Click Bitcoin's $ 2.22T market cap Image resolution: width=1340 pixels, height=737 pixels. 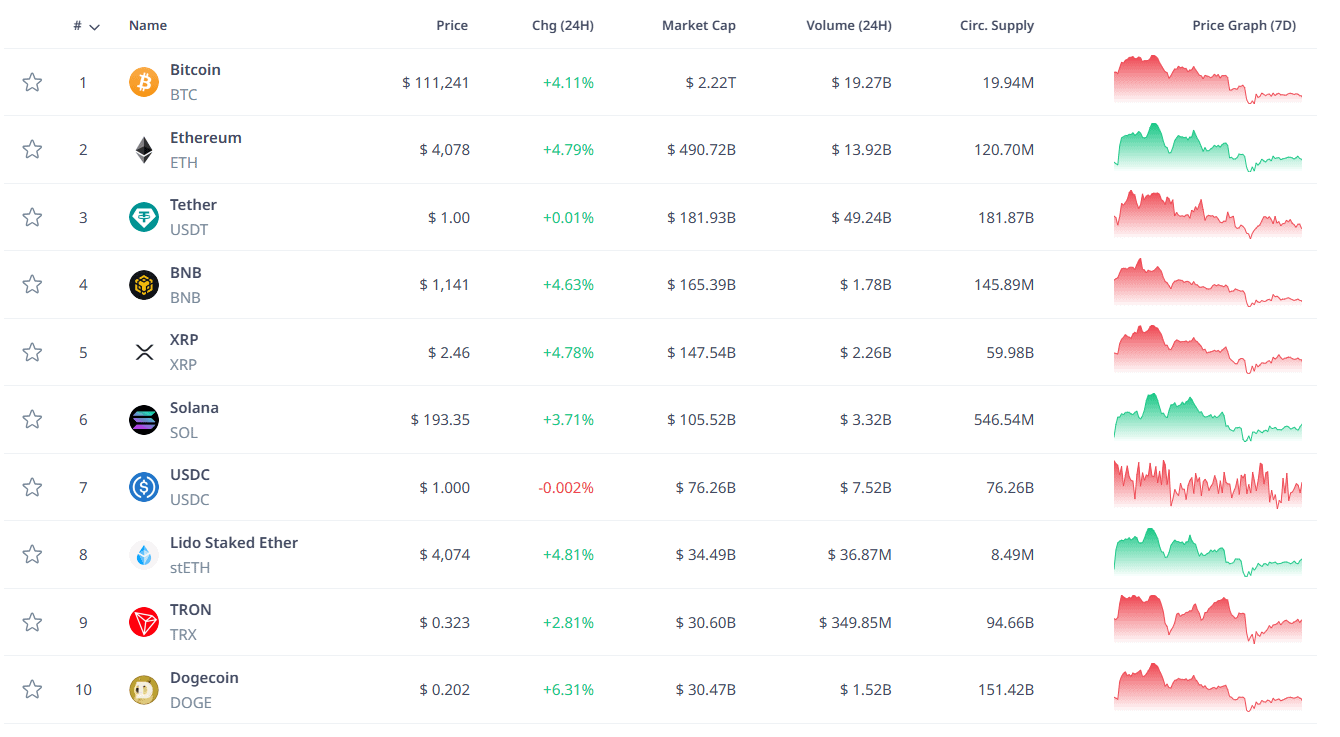click(711, 83)
